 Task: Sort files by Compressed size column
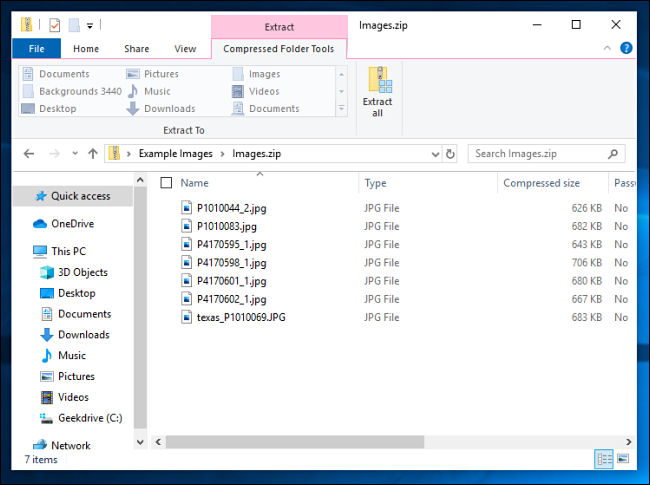(x=541, y=183)
